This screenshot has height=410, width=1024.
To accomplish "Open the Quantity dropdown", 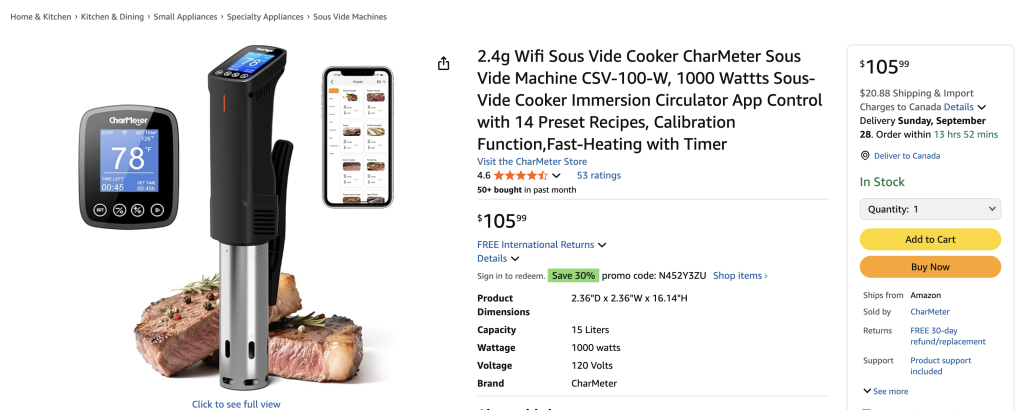I will pyautogui.click(x=930, y=209).
